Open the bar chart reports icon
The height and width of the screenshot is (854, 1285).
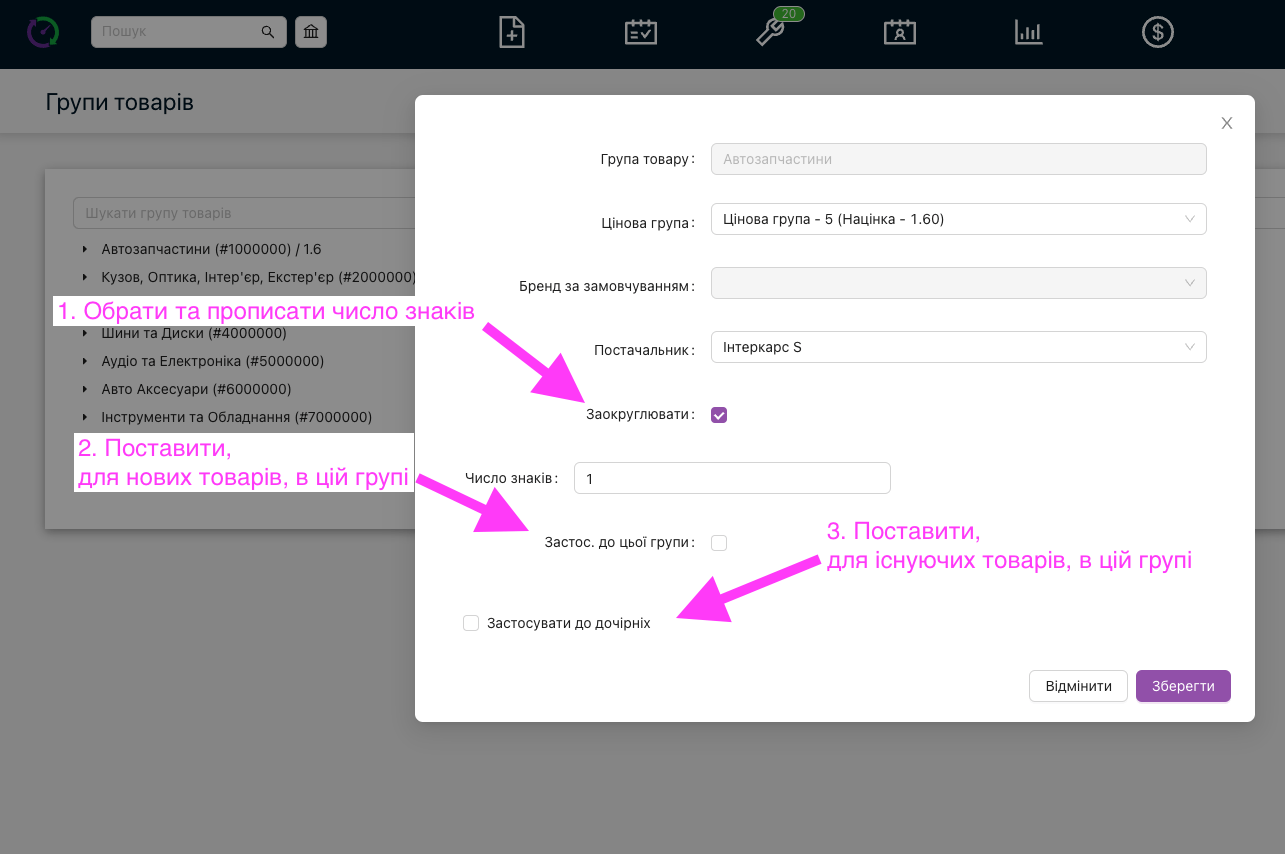1028,32
